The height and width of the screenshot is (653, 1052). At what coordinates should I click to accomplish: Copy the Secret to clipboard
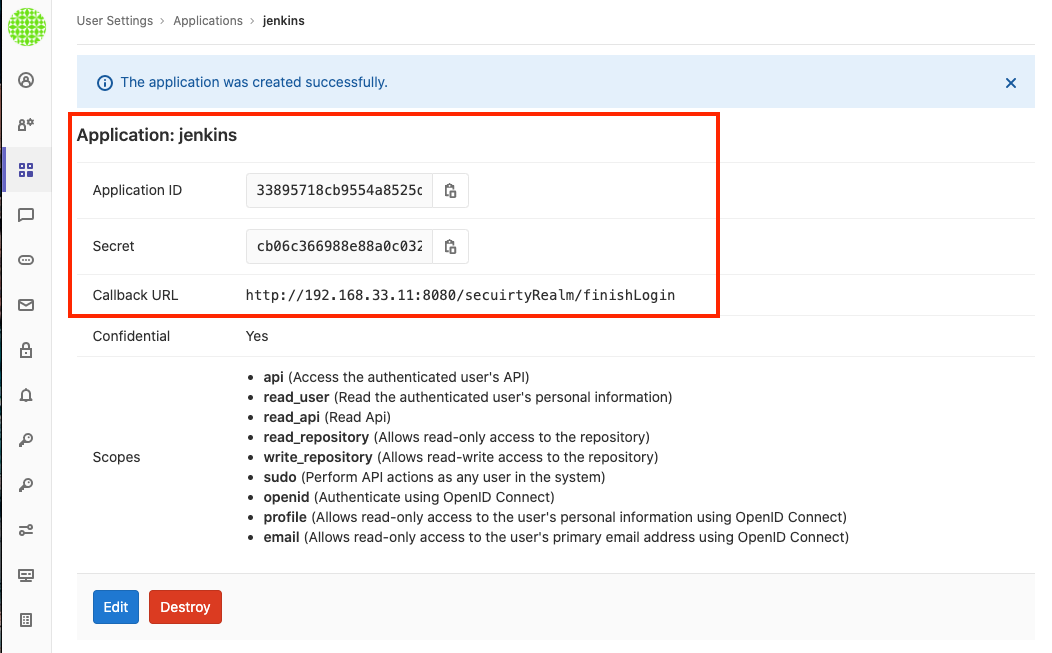tap(450, 247)
